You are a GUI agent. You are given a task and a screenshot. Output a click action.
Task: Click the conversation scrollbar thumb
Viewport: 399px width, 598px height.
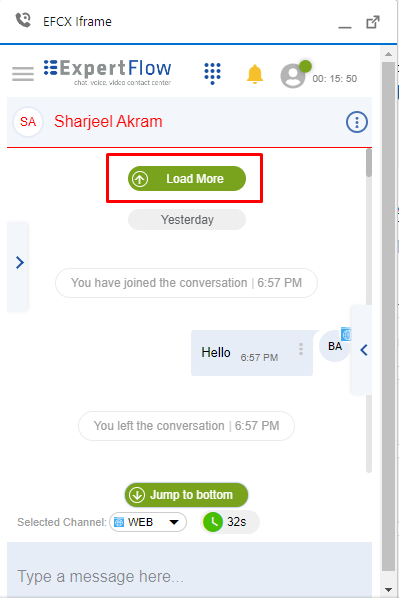(x=368, y=162)
